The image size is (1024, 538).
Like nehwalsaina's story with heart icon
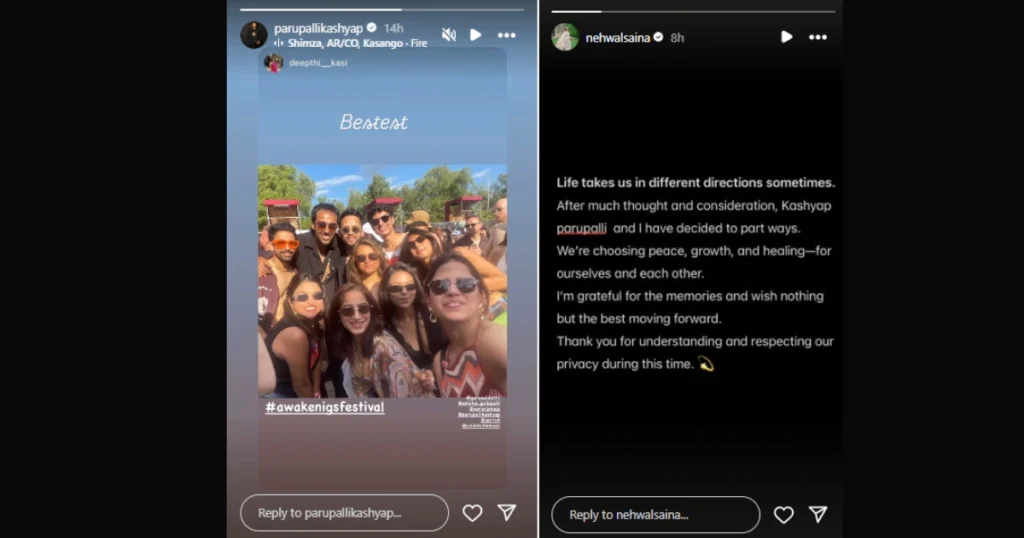tap(784, 515)
